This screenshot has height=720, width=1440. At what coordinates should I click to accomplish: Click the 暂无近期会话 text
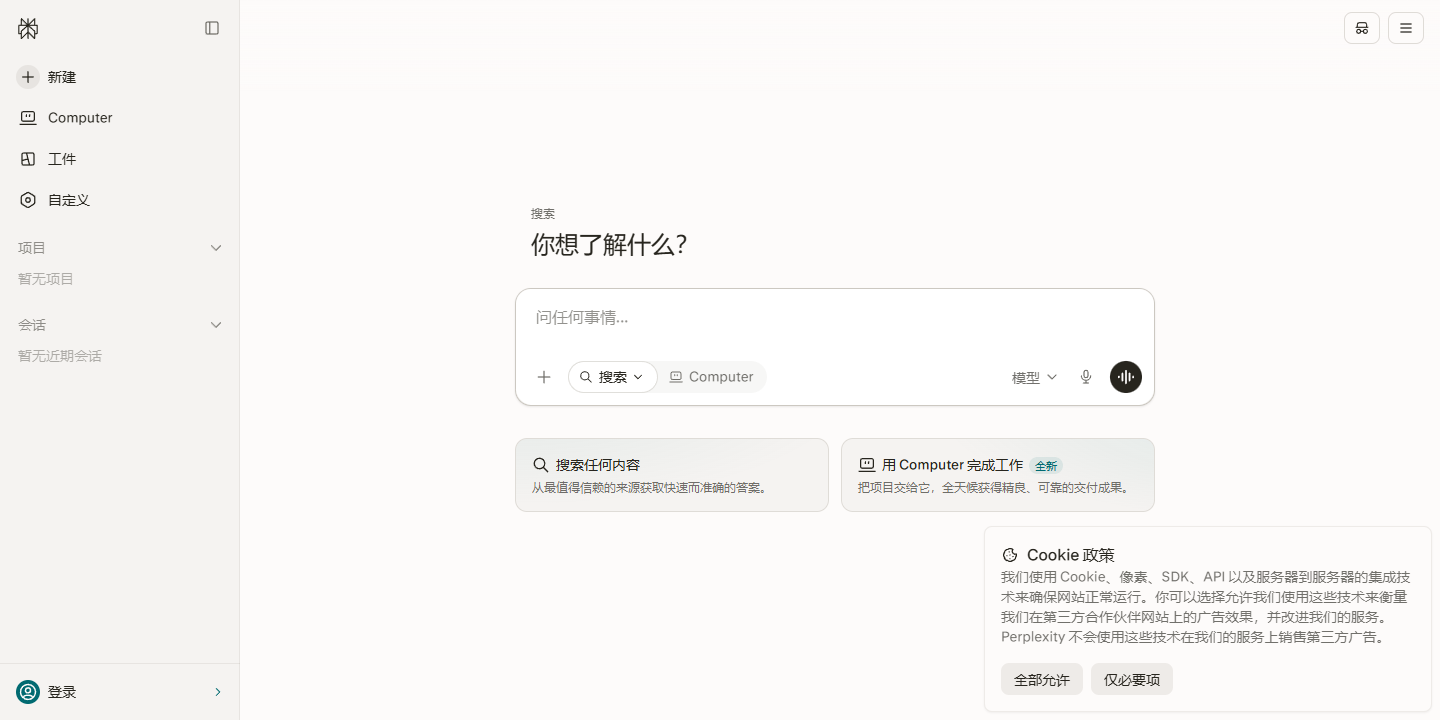coord(60,356)
